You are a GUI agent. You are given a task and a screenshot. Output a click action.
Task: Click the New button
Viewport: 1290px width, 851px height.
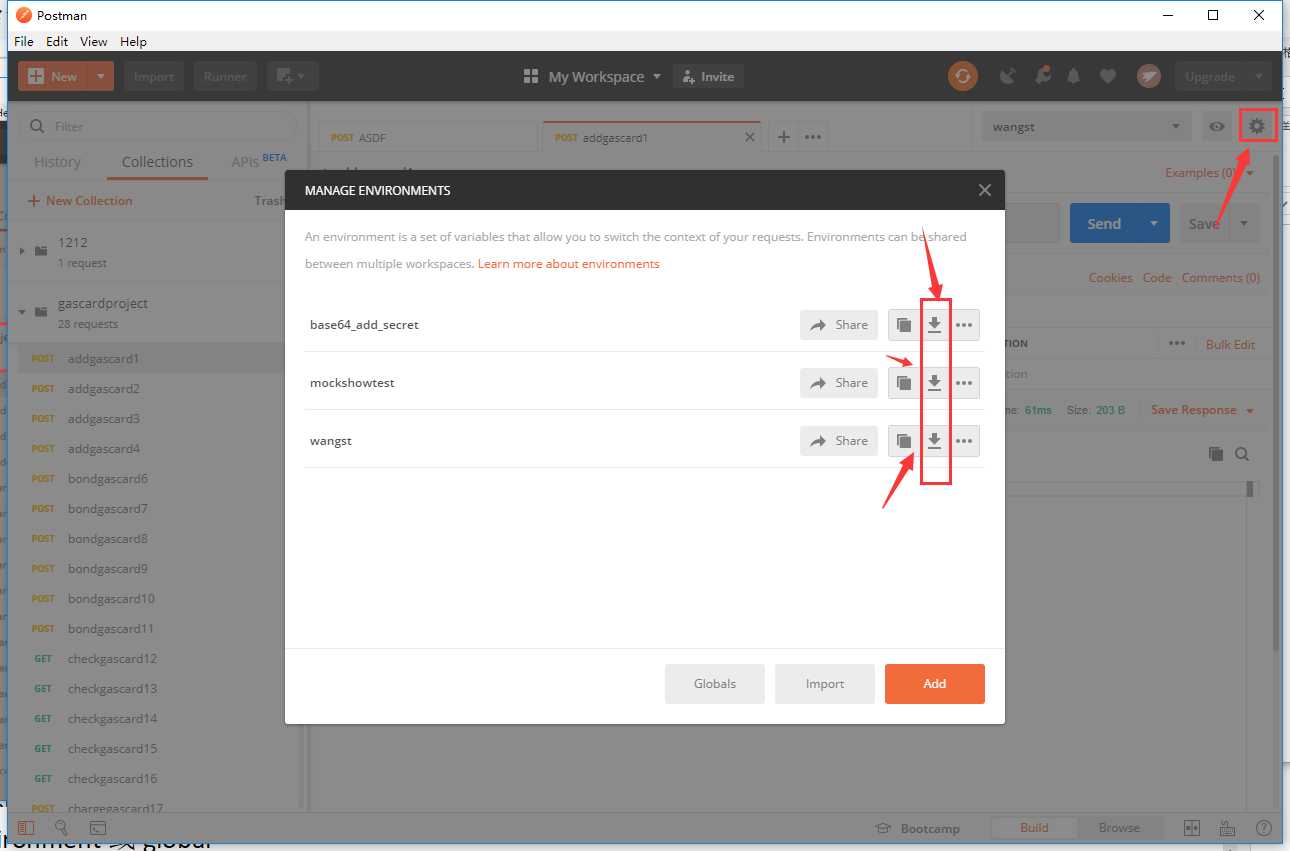pyautogui.click(x=53, y=77)
